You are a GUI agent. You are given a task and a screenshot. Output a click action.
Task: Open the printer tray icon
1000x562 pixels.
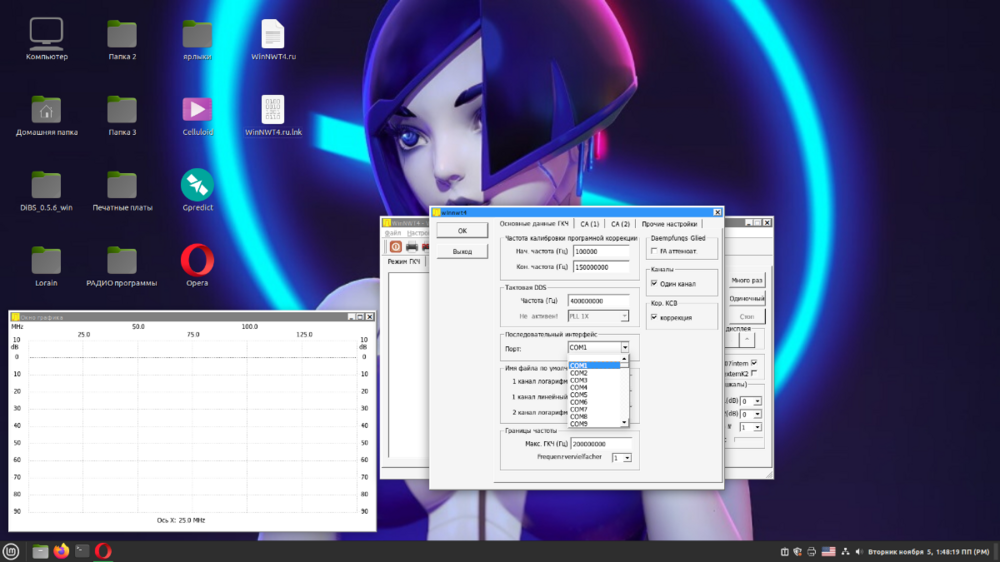(x=811, y=552)
